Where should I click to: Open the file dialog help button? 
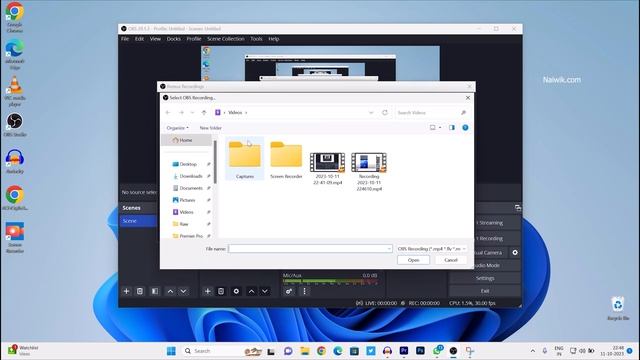[x=465, y=128]
